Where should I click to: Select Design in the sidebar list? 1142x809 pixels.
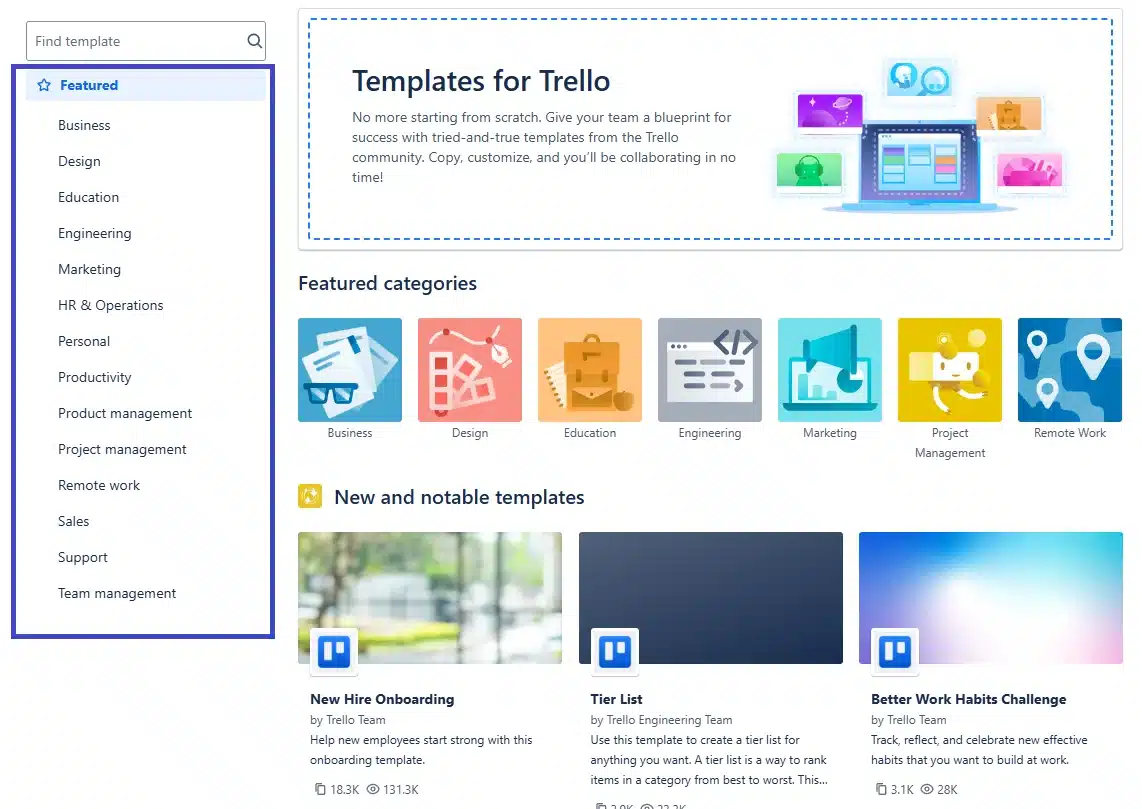pyautogui.click(x=79, y=162)
